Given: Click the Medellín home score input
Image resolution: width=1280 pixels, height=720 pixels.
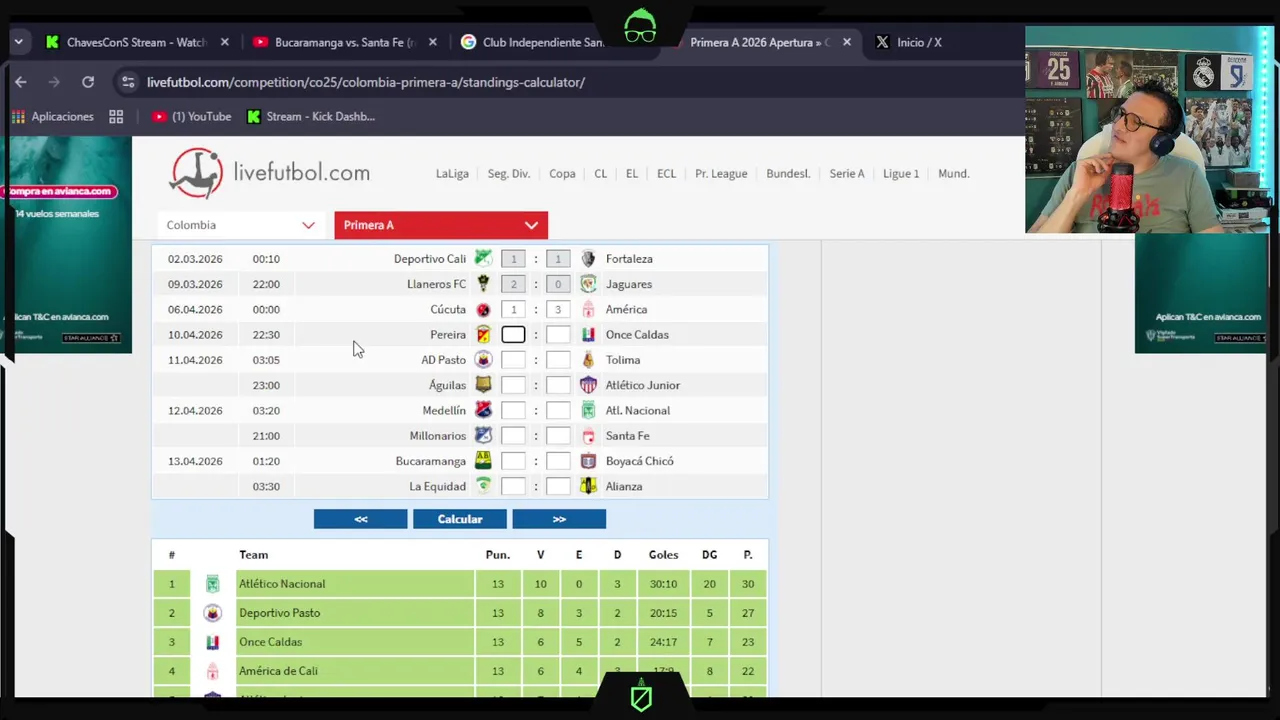Looking at the screenshot, I should (513, 411).
